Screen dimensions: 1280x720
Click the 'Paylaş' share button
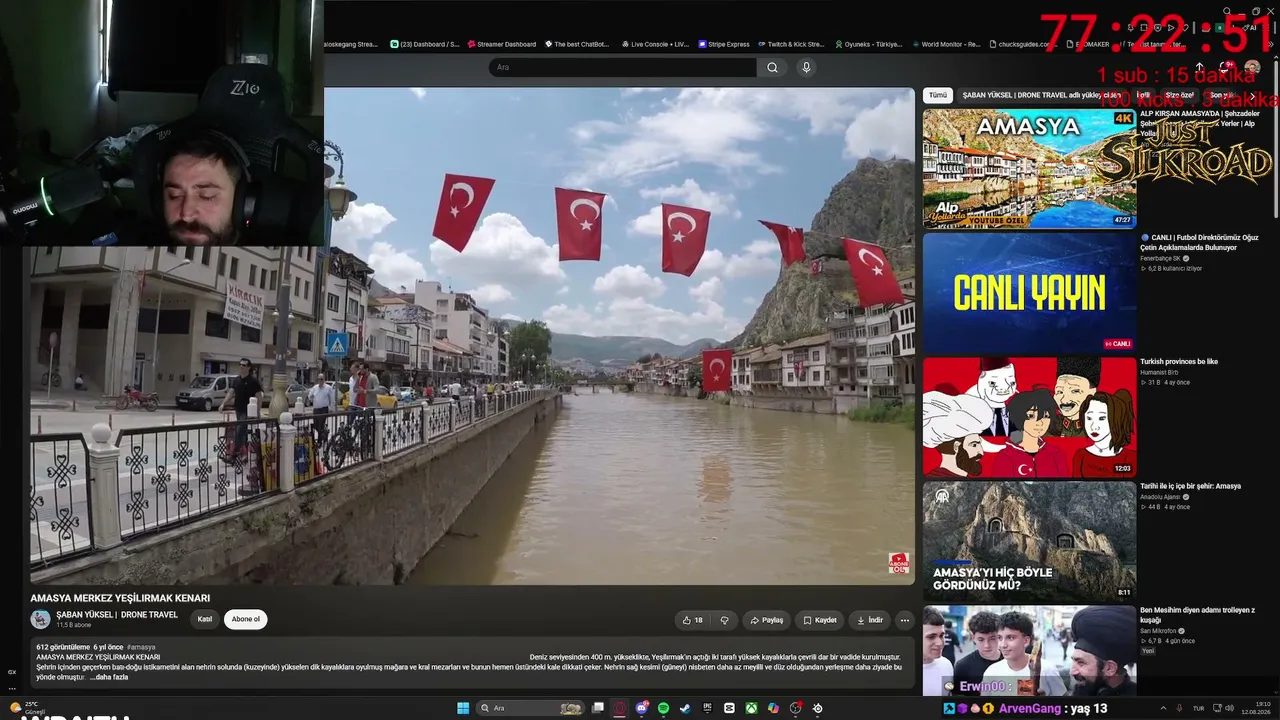(x=766, y=620)
